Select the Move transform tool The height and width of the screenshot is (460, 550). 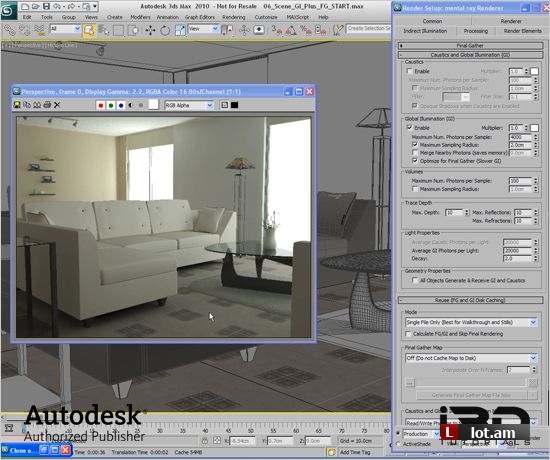(150, 31)
